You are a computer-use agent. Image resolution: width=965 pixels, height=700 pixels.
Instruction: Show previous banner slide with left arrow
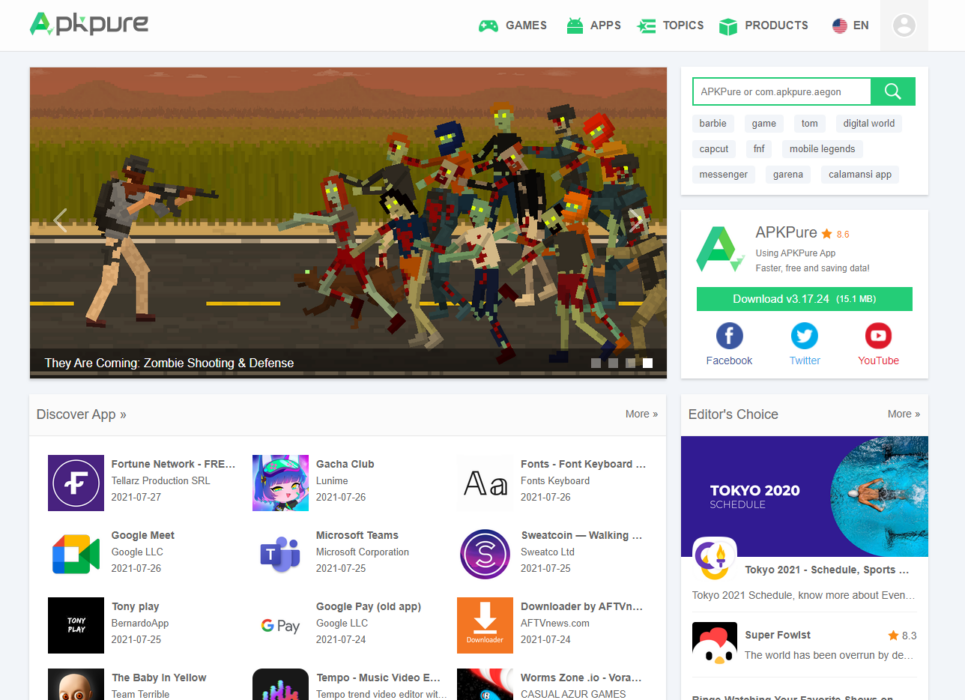[60, 221]
